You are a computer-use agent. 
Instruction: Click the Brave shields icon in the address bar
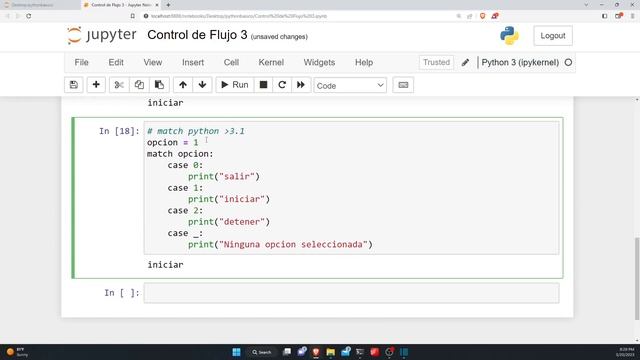482,16
